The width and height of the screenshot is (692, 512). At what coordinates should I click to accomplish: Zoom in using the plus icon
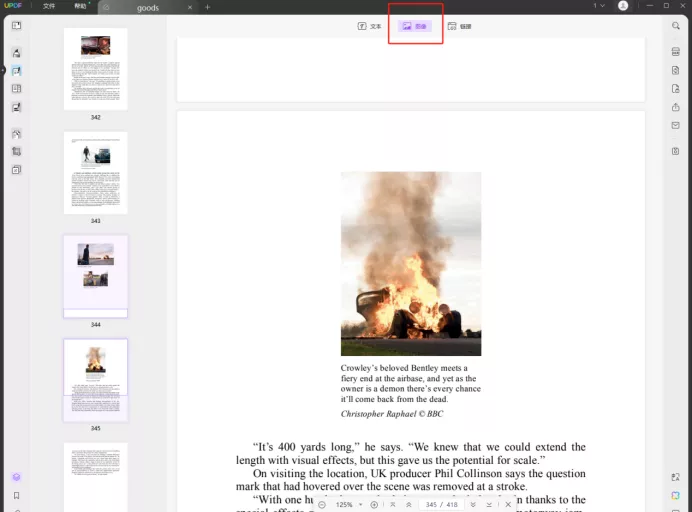[x=374, y=505]
